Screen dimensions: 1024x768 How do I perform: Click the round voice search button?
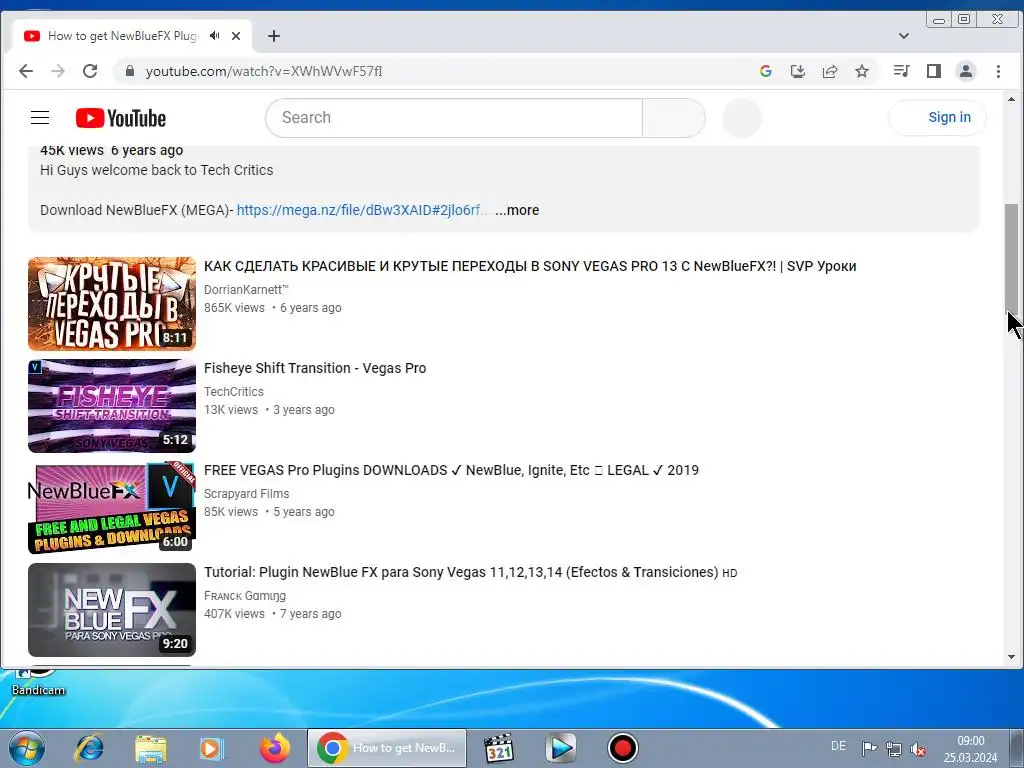point(742,118)
